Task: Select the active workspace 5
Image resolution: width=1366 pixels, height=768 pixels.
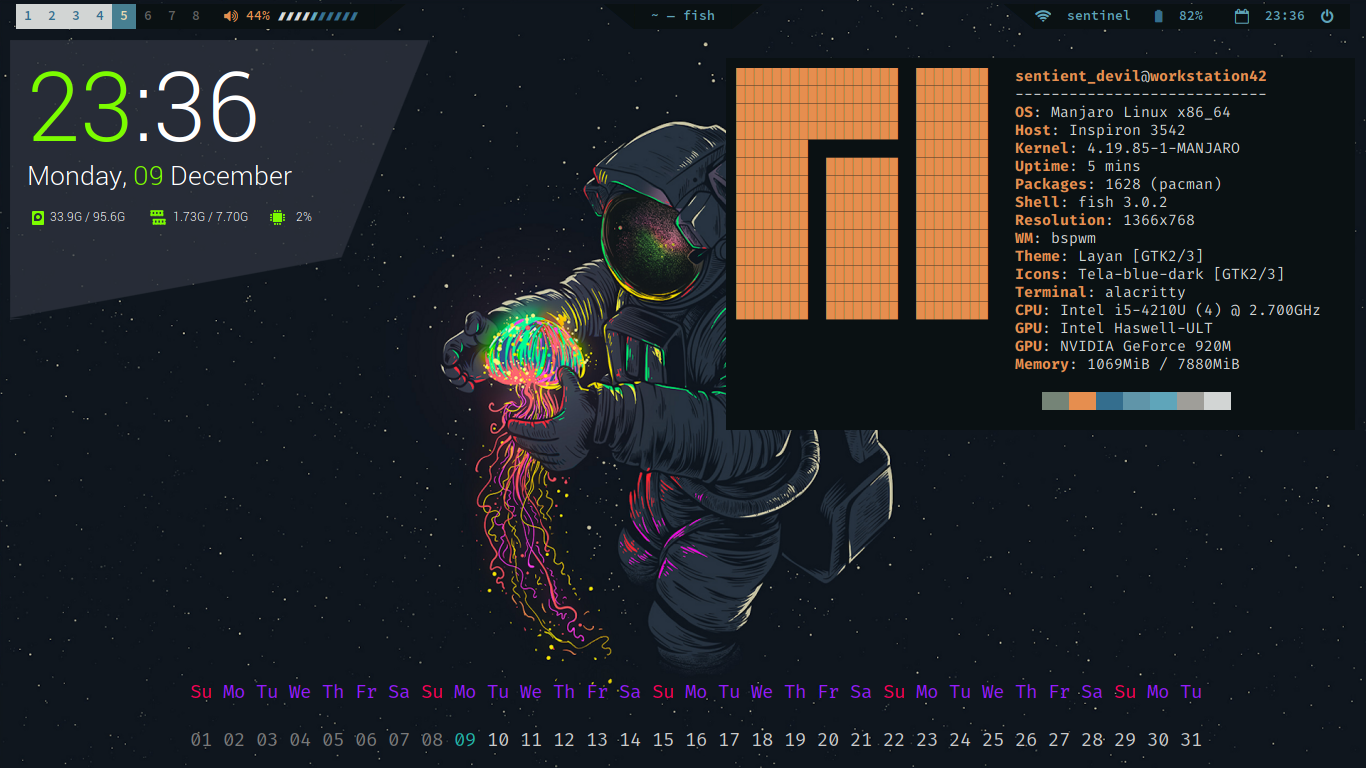Action: coord(124,16)
